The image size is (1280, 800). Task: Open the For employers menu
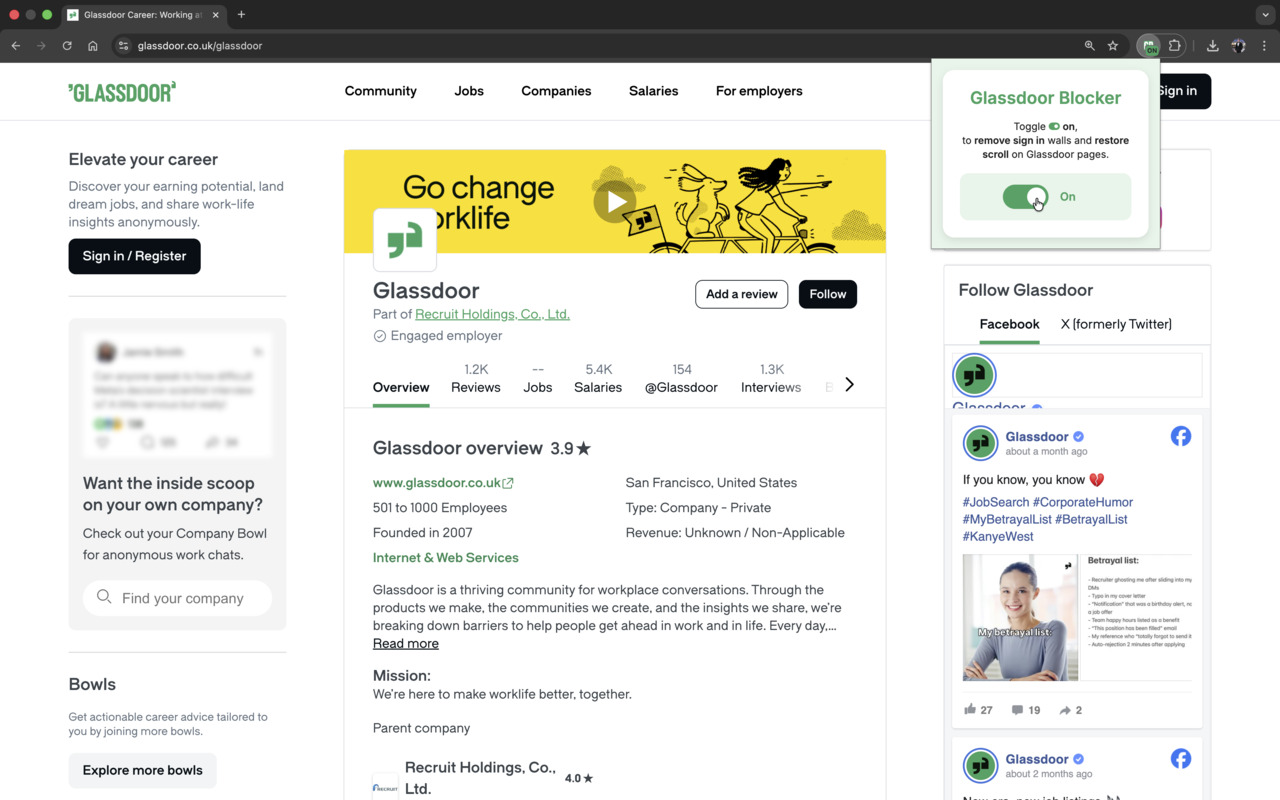pos(759,91)
